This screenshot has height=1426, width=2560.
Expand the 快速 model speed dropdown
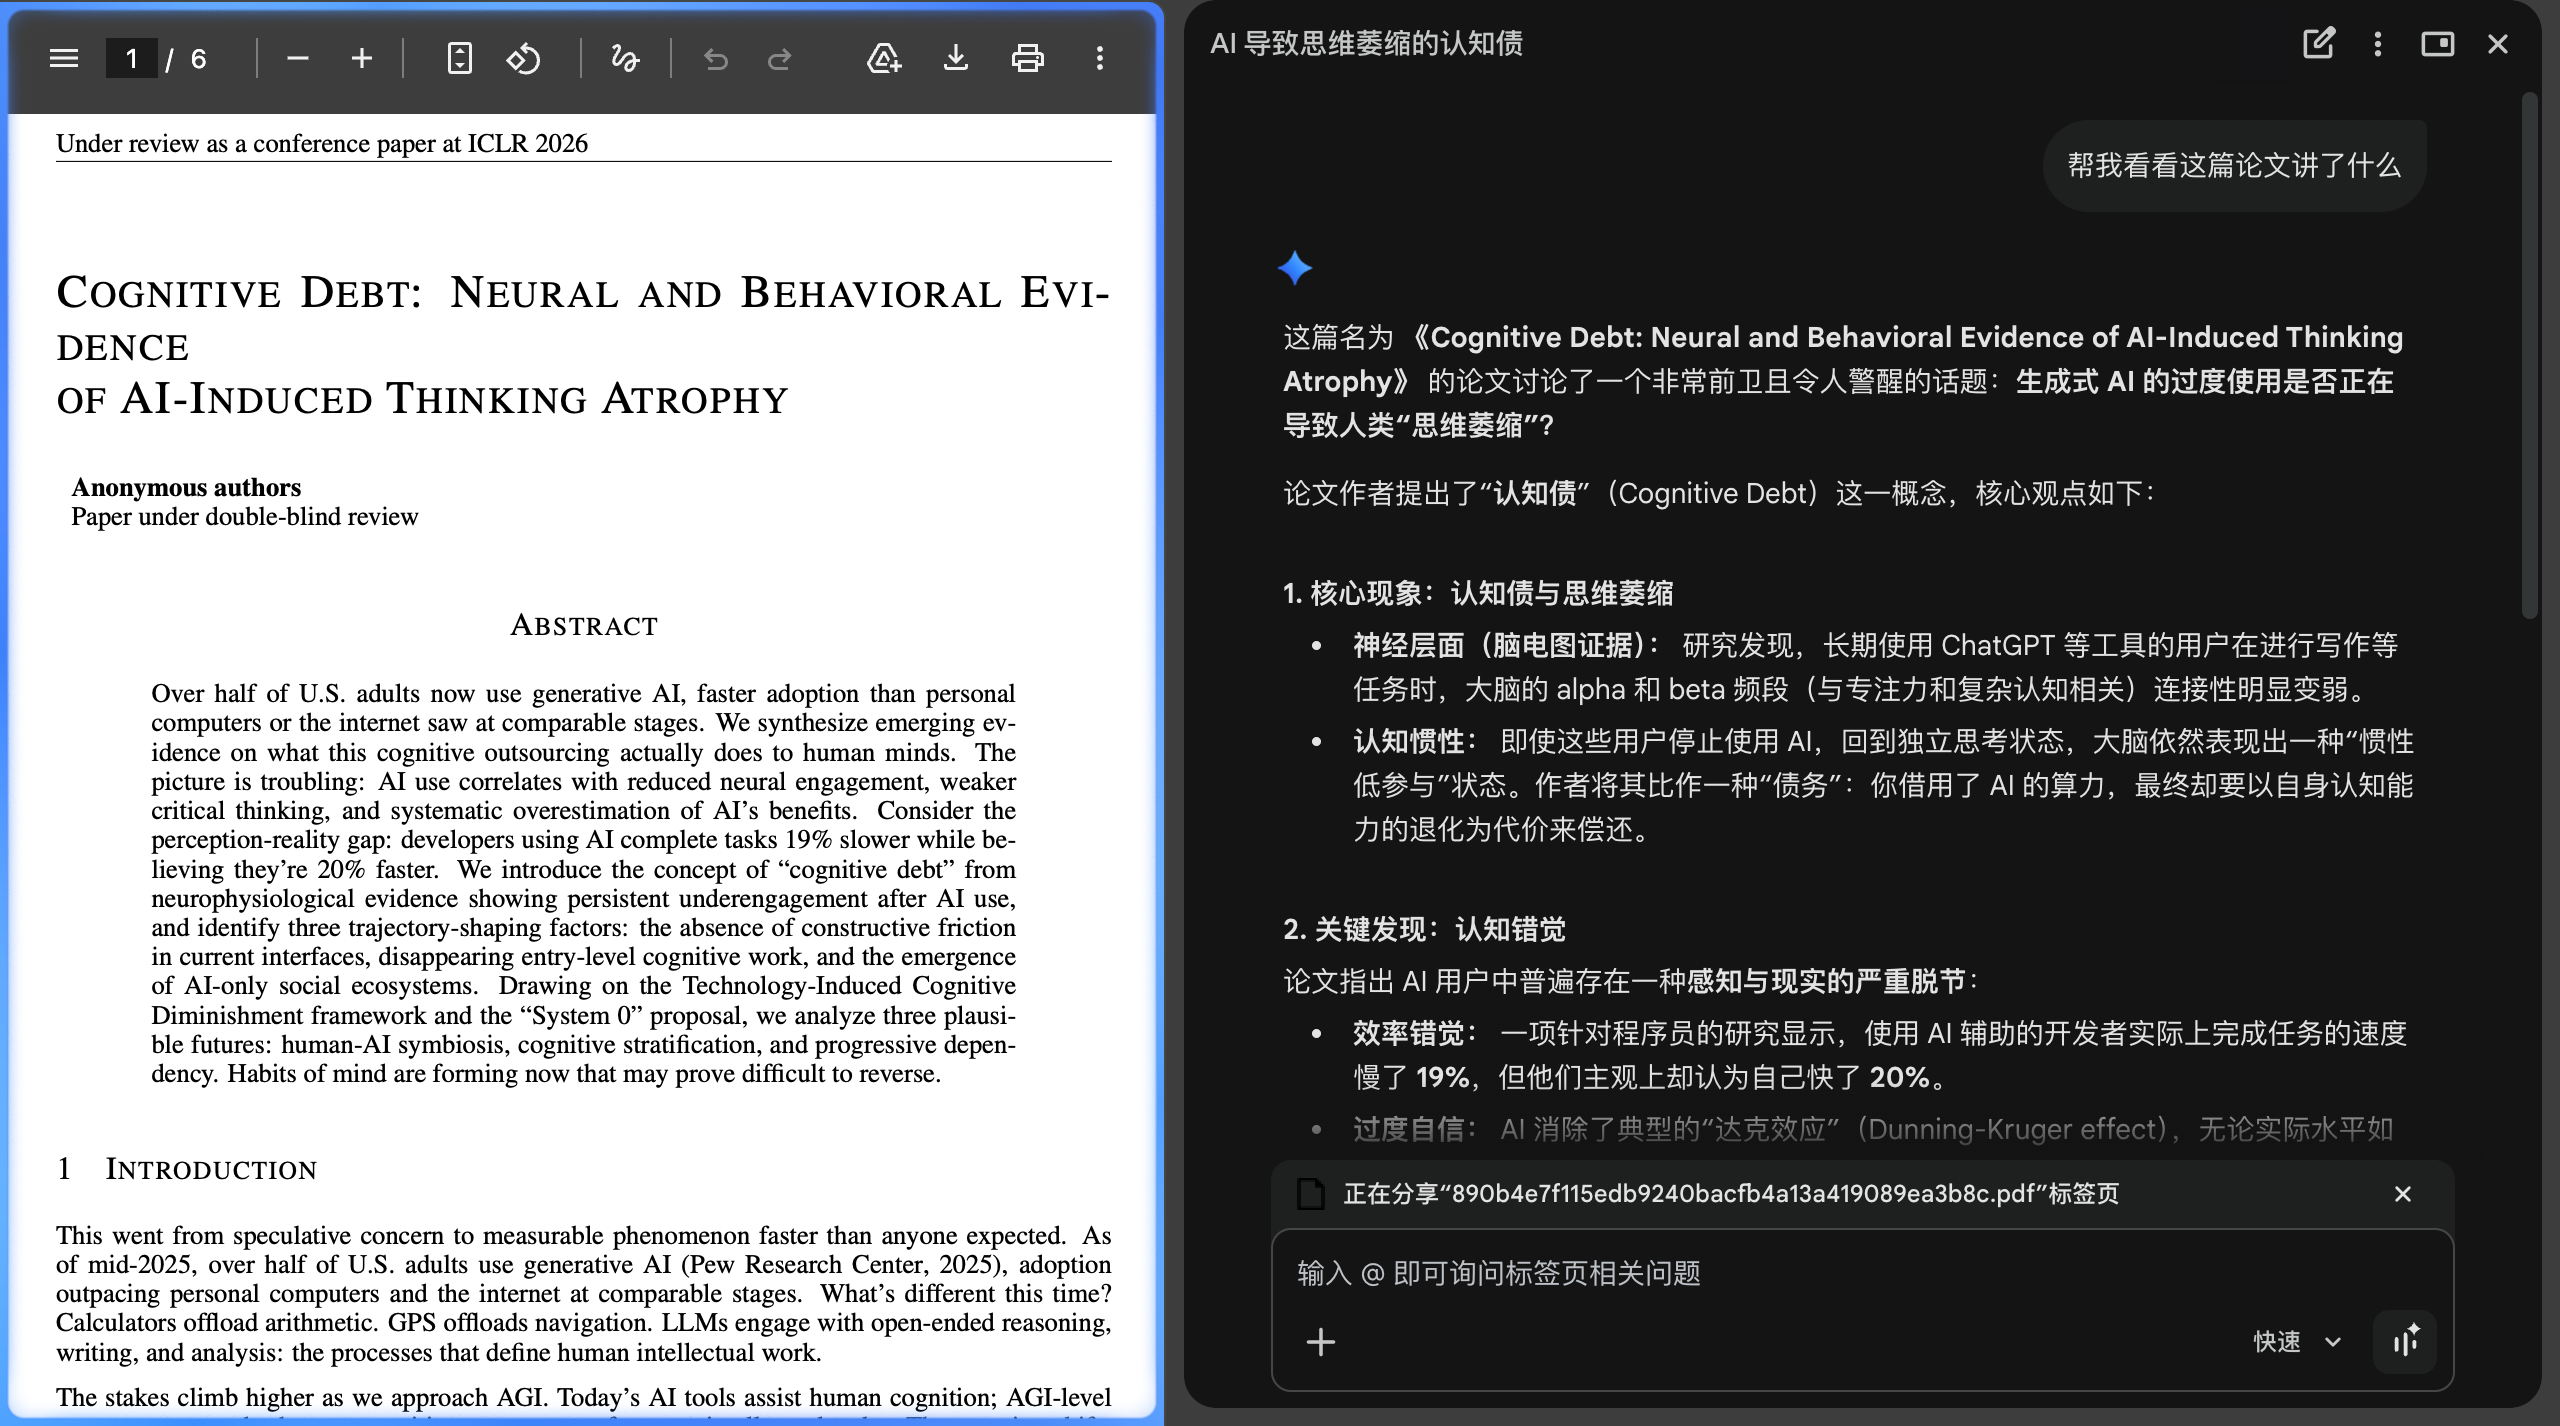(2297, 1341)
